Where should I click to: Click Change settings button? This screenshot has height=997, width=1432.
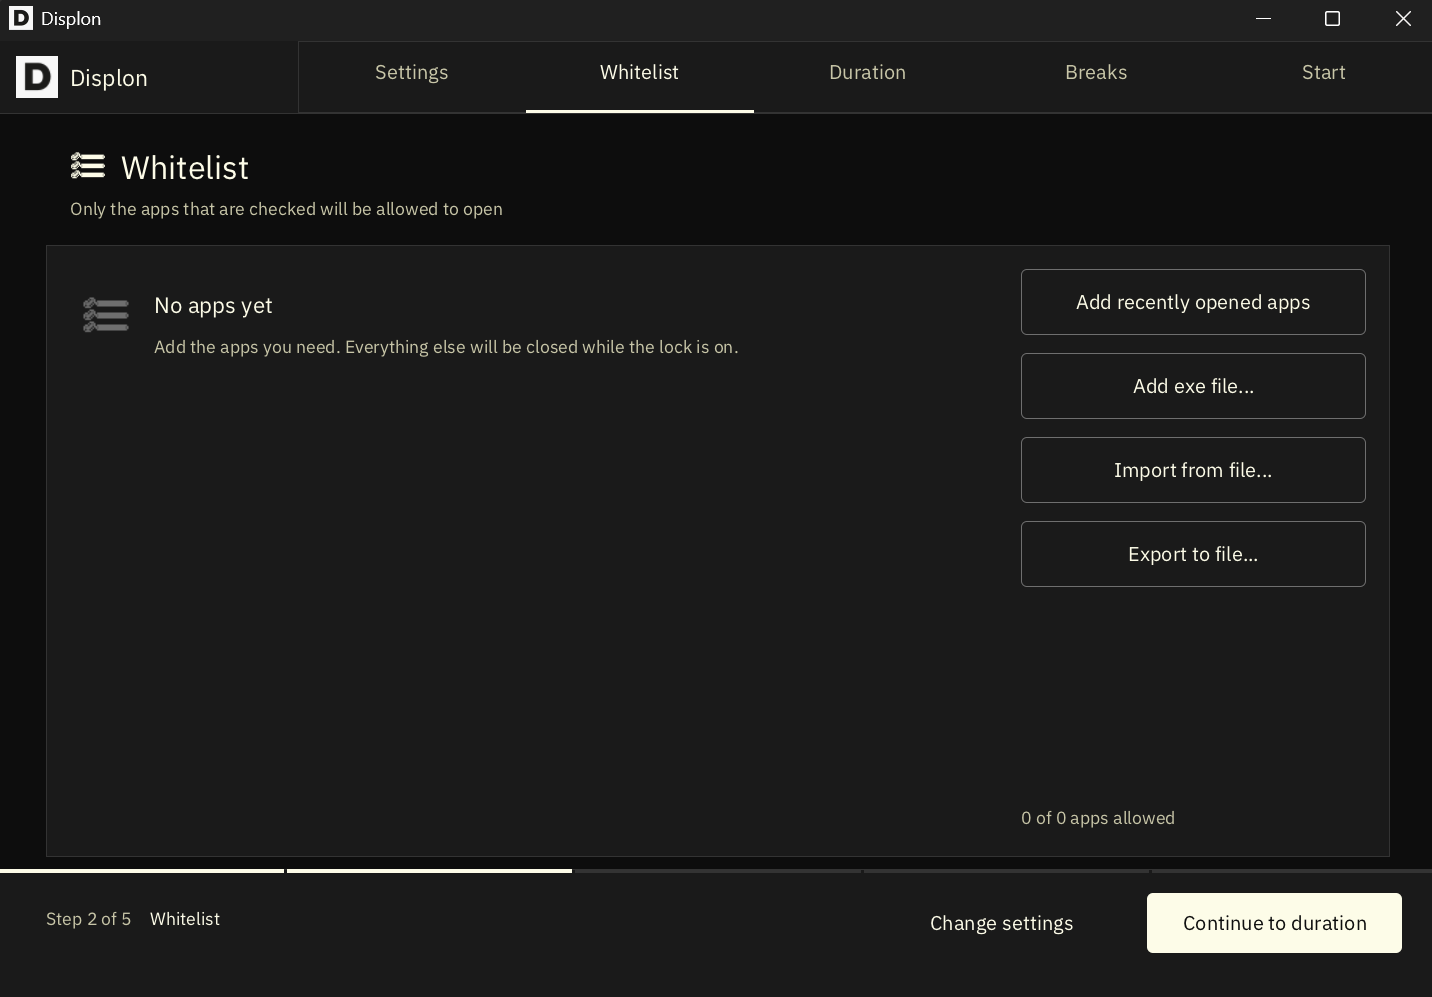[x=1001, y=923]
